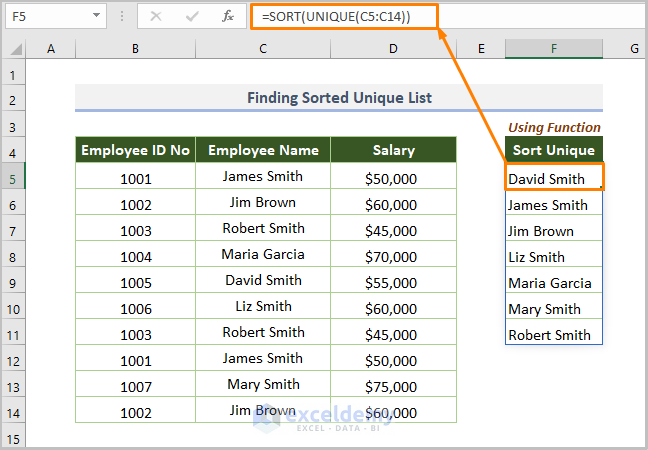Image resolution: width=648 pixels, height=450 pixels.
Task: Select row 14 header
Action: (13, 412)
